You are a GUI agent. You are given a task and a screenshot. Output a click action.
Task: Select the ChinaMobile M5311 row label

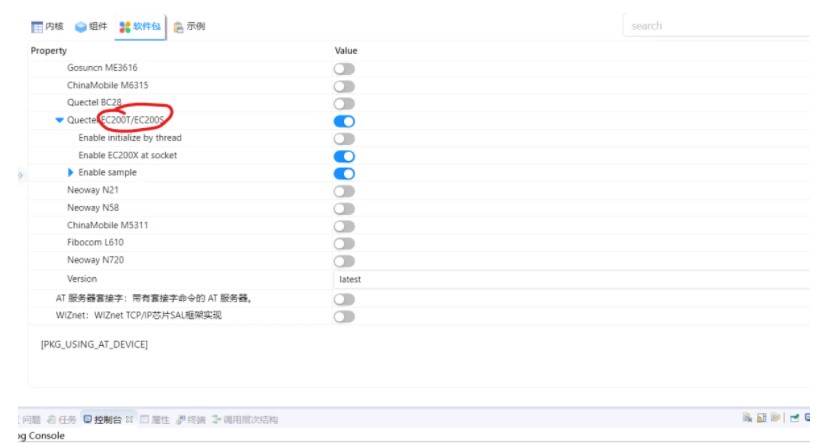point(107,225)
